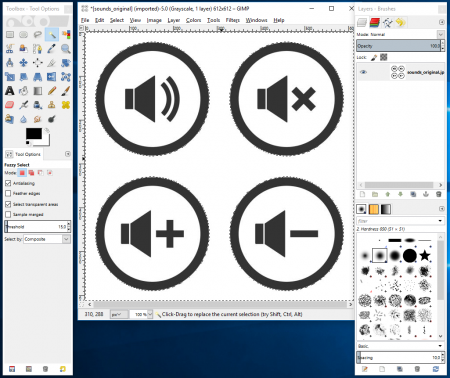Screen dimensions: 450x378
Task: Select the Fuzzy Select magic wand tool
Action: tap(52, 34)
